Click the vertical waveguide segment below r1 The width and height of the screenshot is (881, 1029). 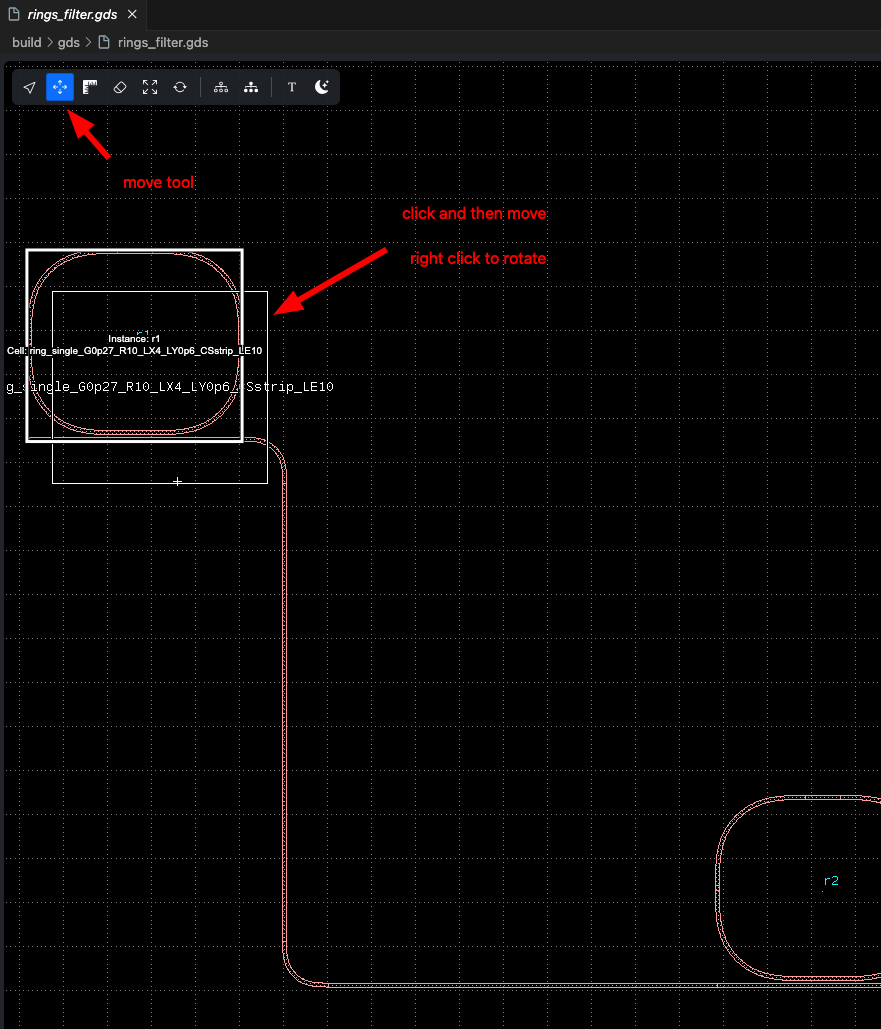tap(286, 700)
